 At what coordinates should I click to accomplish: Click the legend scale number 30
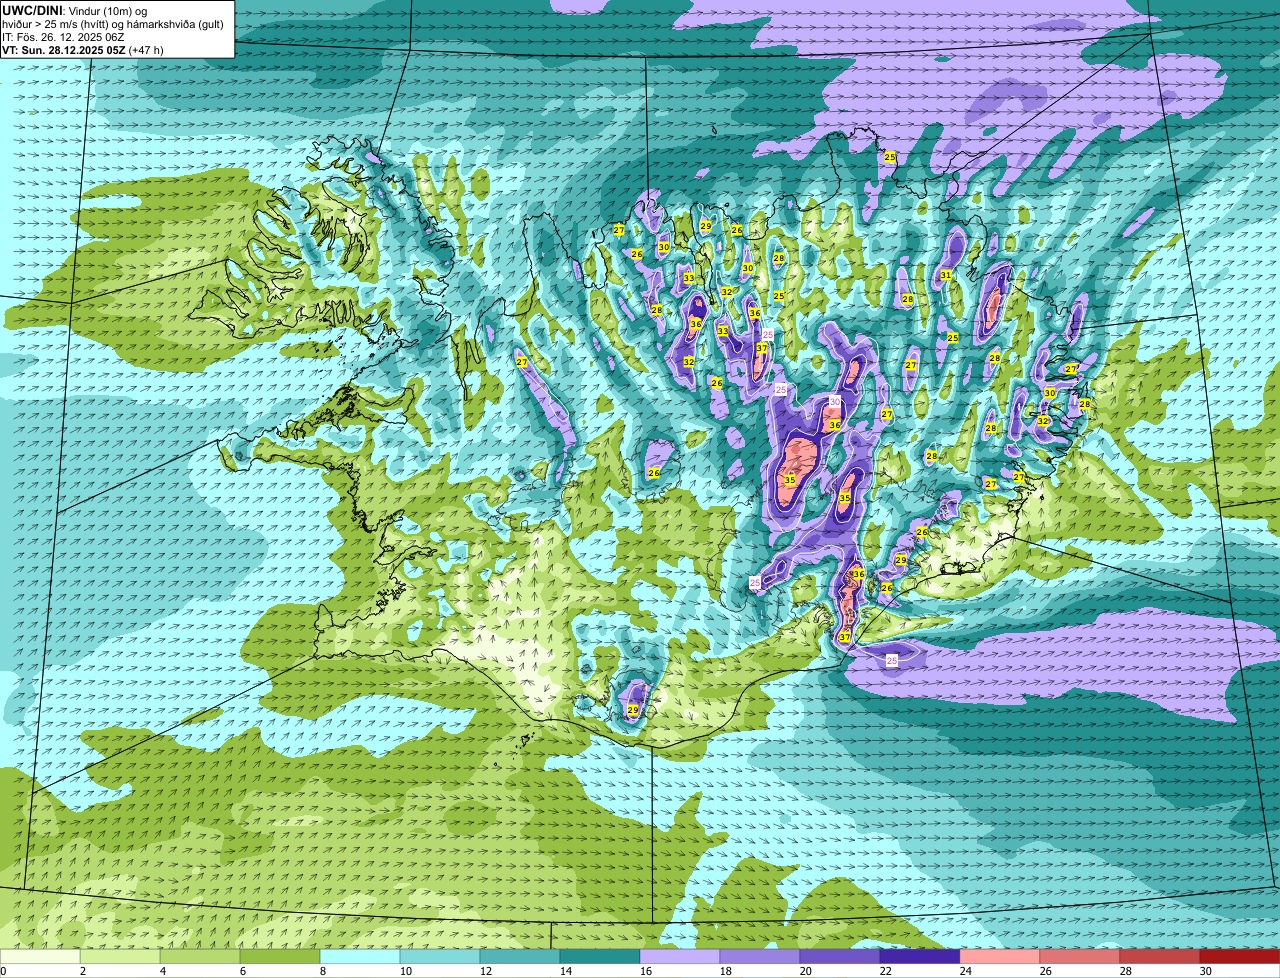coord(1205,971)
